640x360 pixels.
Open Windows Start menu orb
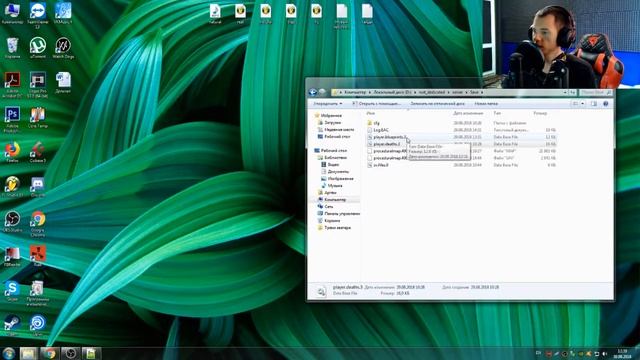(8, 353)
